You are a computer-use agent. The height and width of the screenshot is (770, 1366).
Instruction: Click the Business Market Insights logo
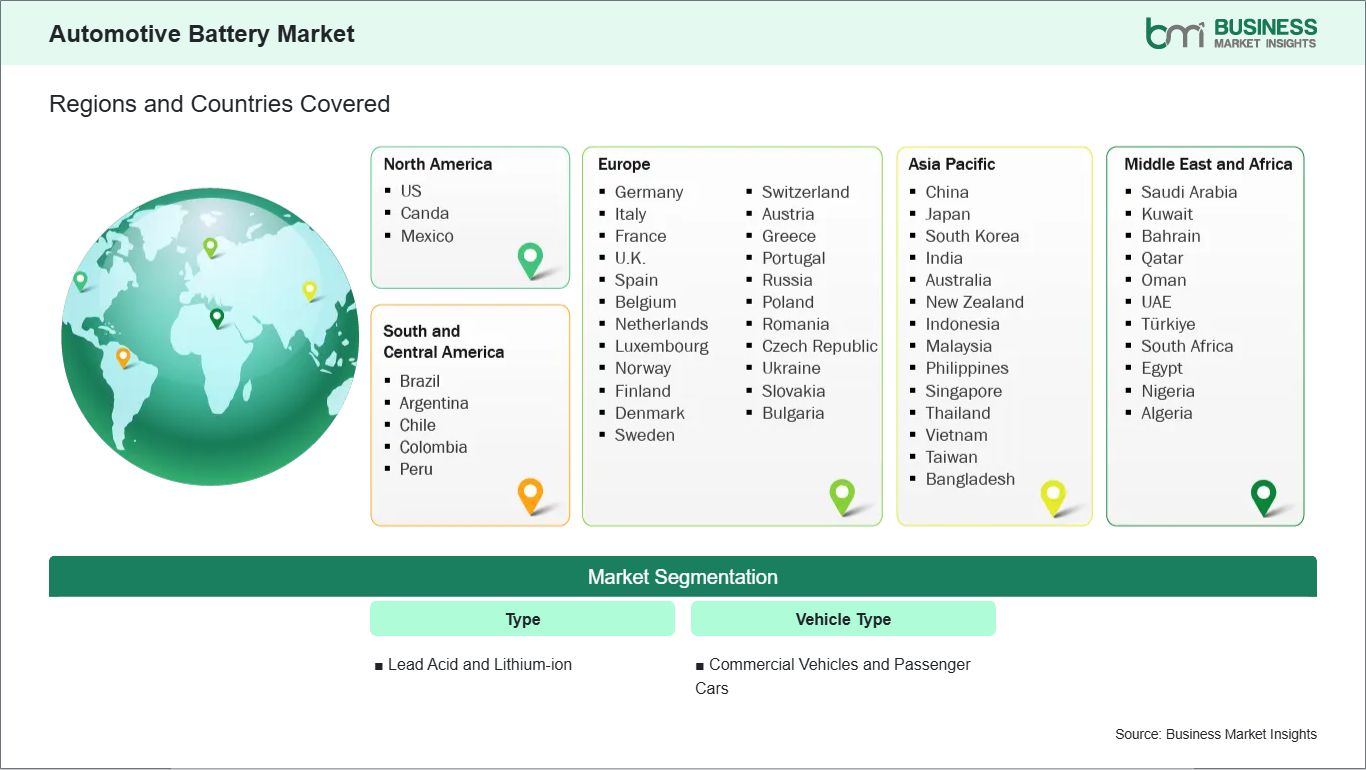point(1231,33)
